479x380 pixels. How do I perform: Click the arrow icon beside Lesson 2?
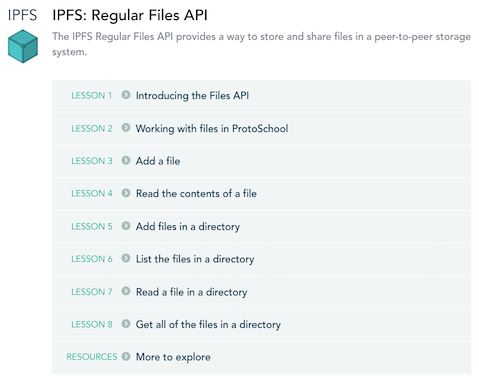(126, 128)
